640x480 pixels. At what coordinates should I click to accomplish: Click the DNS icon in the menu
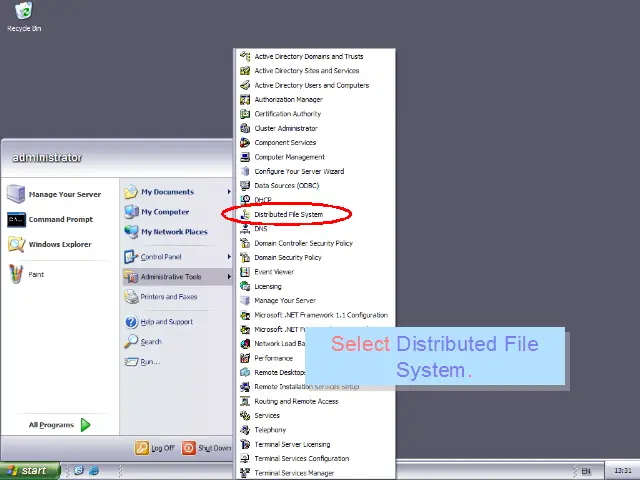pyautogui.click(x=245, y=229)
